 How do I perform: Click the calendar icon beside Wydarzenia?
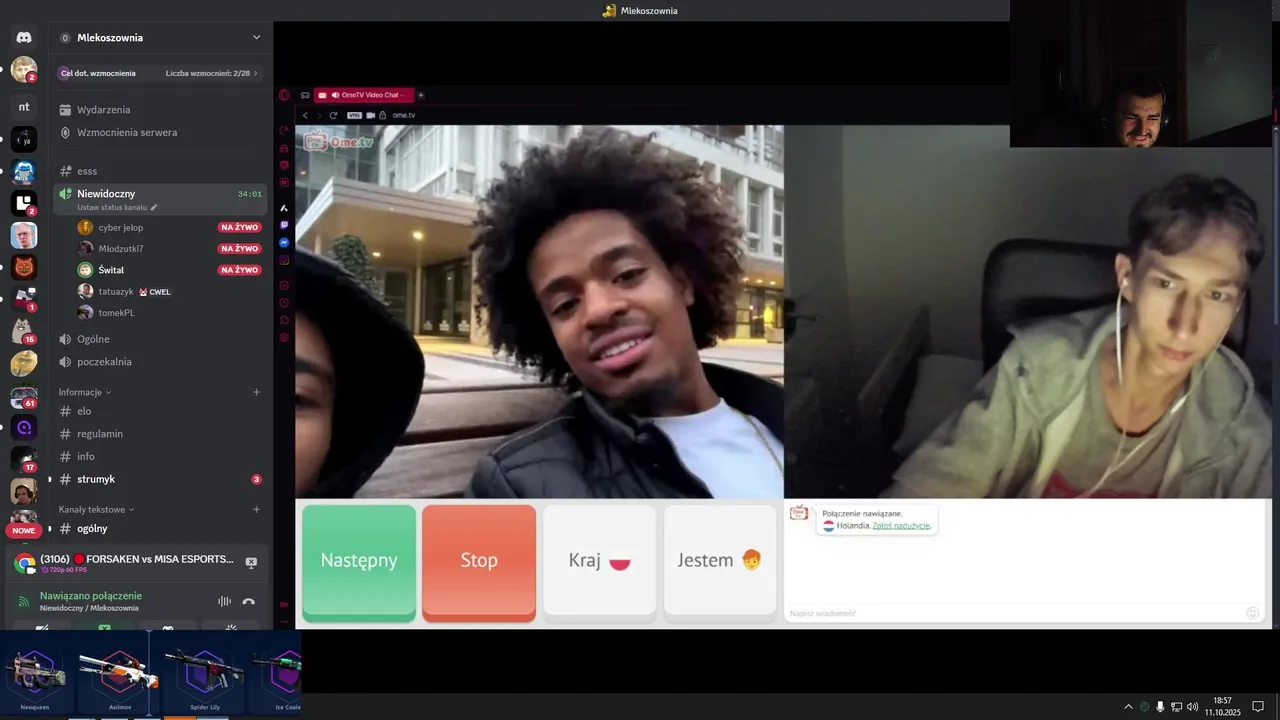(65, 110)
